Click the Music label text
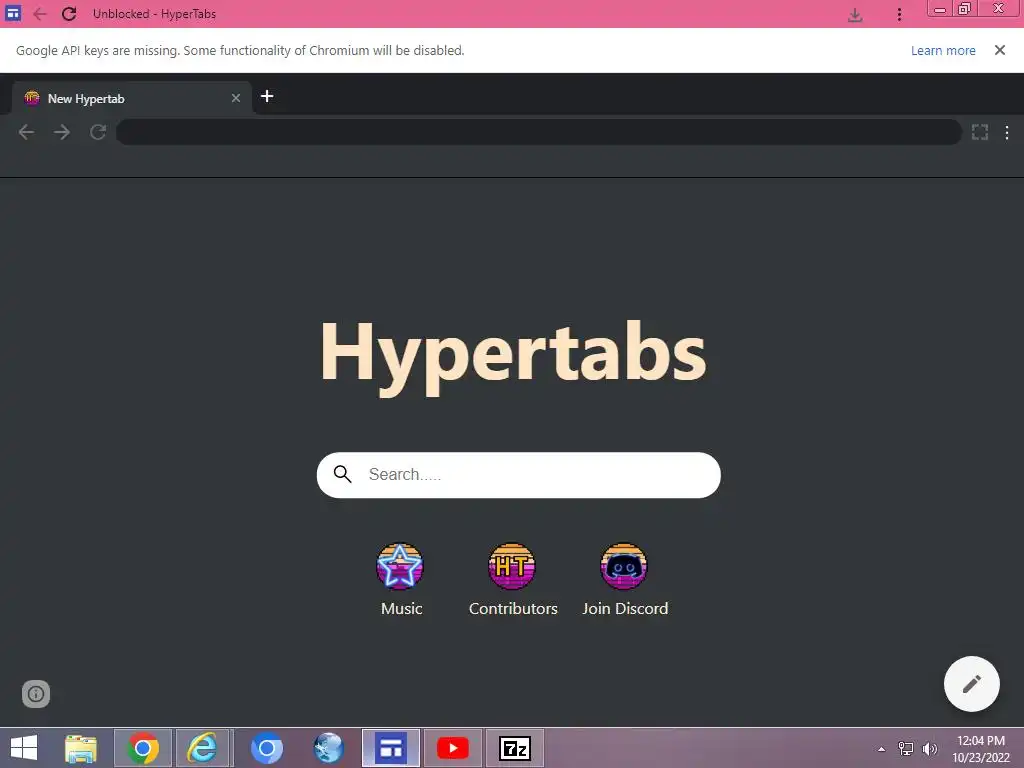Image resolution: width=1024 pixels, height=768 pixels. point(402,609)
